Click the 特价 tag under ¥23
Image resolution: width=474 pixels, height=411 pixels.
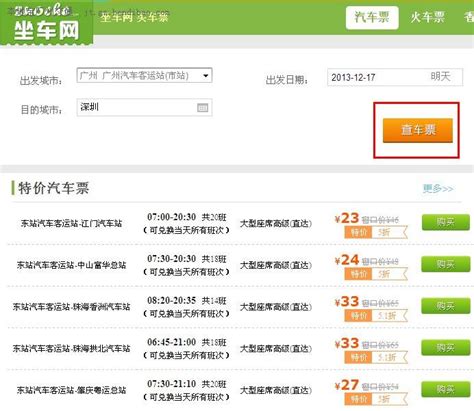(x=359, y=232)
